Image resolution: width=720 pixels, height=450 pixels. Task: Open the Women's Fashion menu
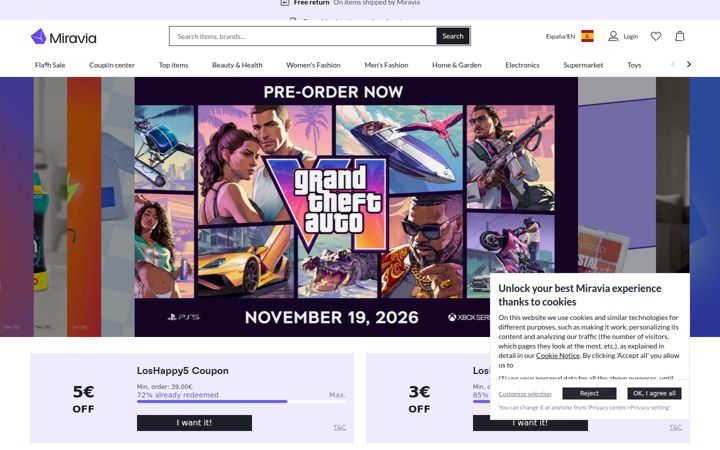click(313, 65)
